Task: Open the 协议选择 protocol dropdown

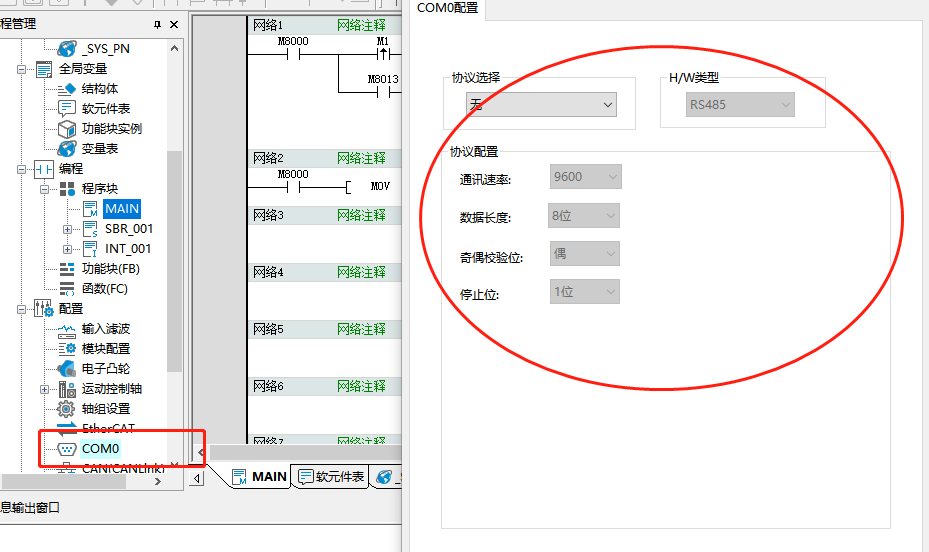Action: [x=541, y=105]
